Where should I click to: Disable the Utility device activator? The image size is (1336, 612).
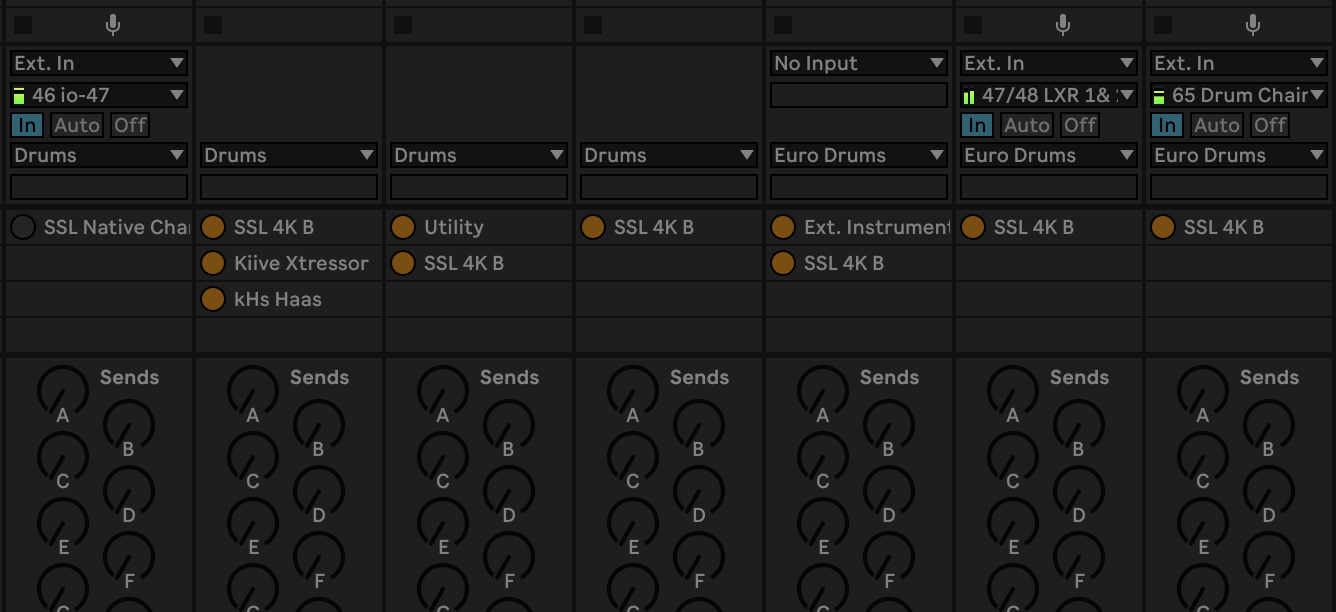click(x=403, y=227)
